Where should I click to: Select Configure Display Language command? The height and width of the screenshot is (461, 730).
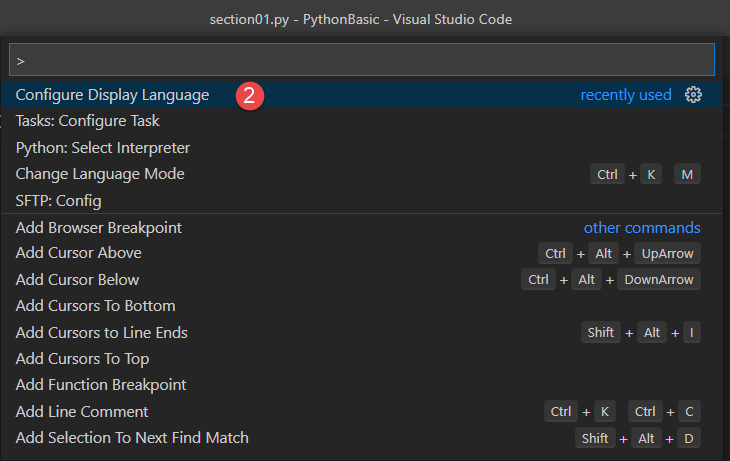point(112,95)
